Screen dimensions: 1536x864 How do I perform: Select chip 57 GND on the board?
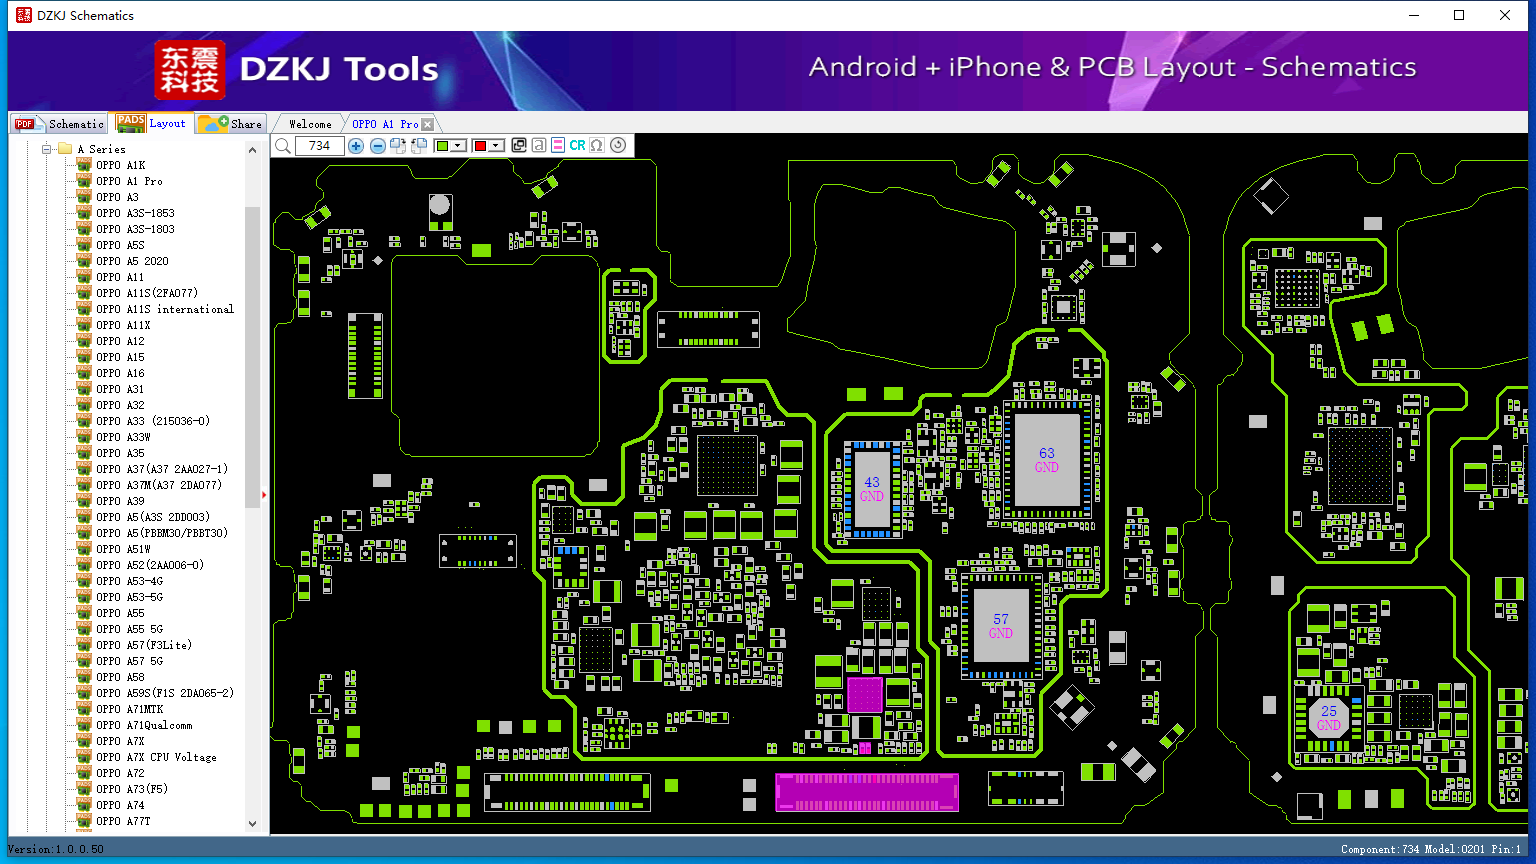point(1001,626)
